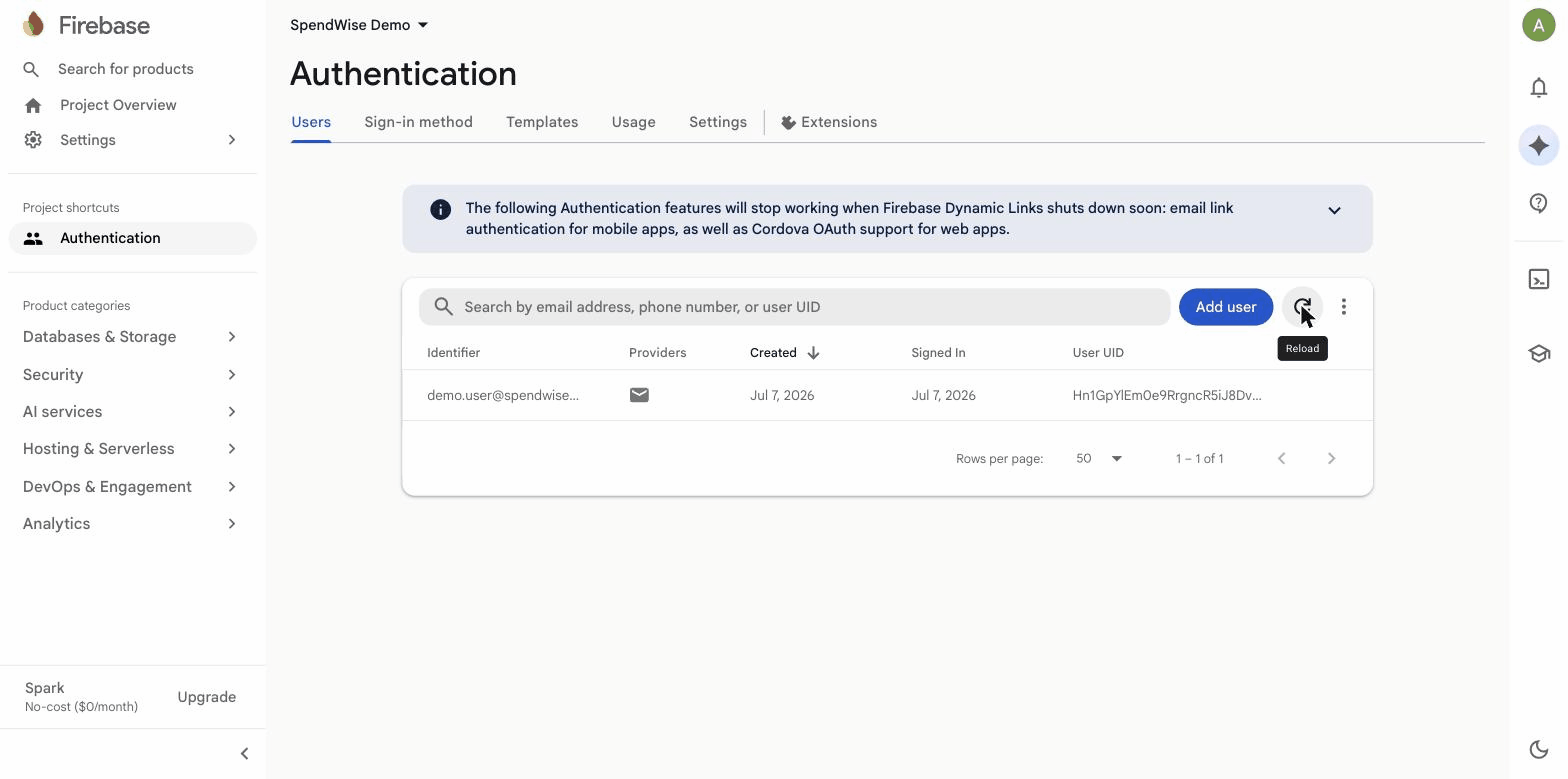Click the Extensions puzzle icon
The image size is (1568, 779).
tap(788, 123)
